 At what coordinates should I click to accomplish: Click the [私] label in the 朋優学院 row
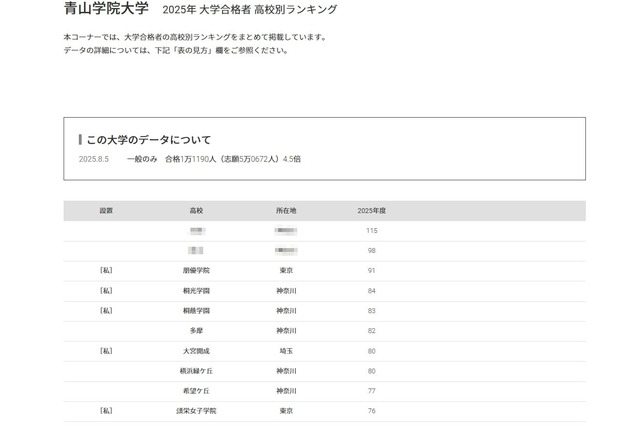pyautogui.click(x=106, y=271)
